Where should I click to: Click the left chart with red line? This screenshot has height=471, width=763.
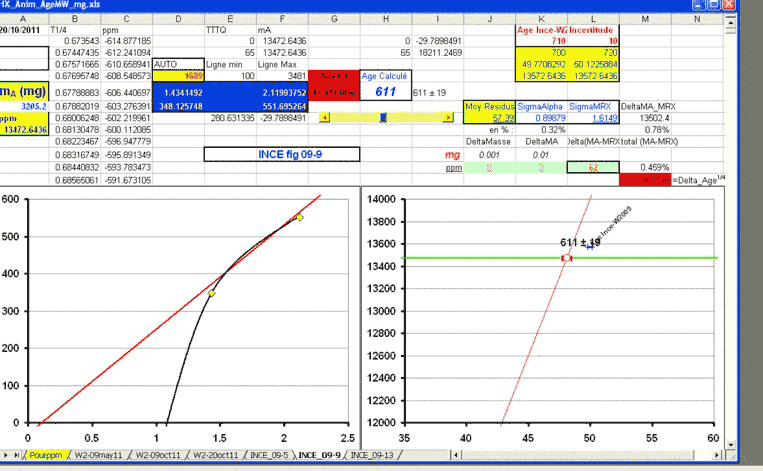pos(179,316)
